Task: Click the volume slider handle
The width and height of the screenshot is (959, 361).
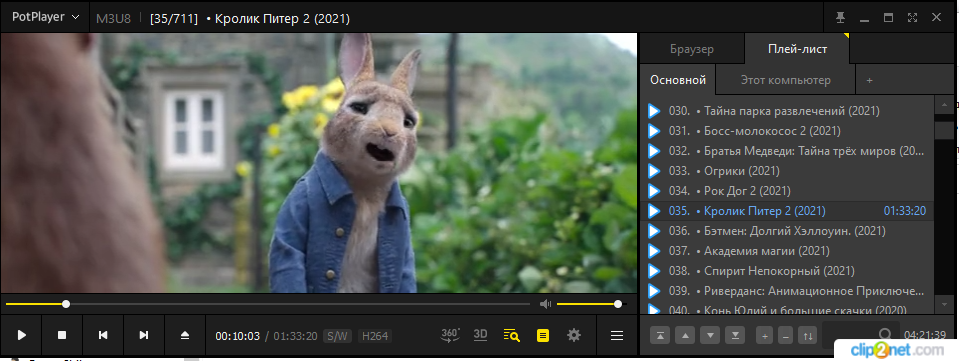Action: 618,304
